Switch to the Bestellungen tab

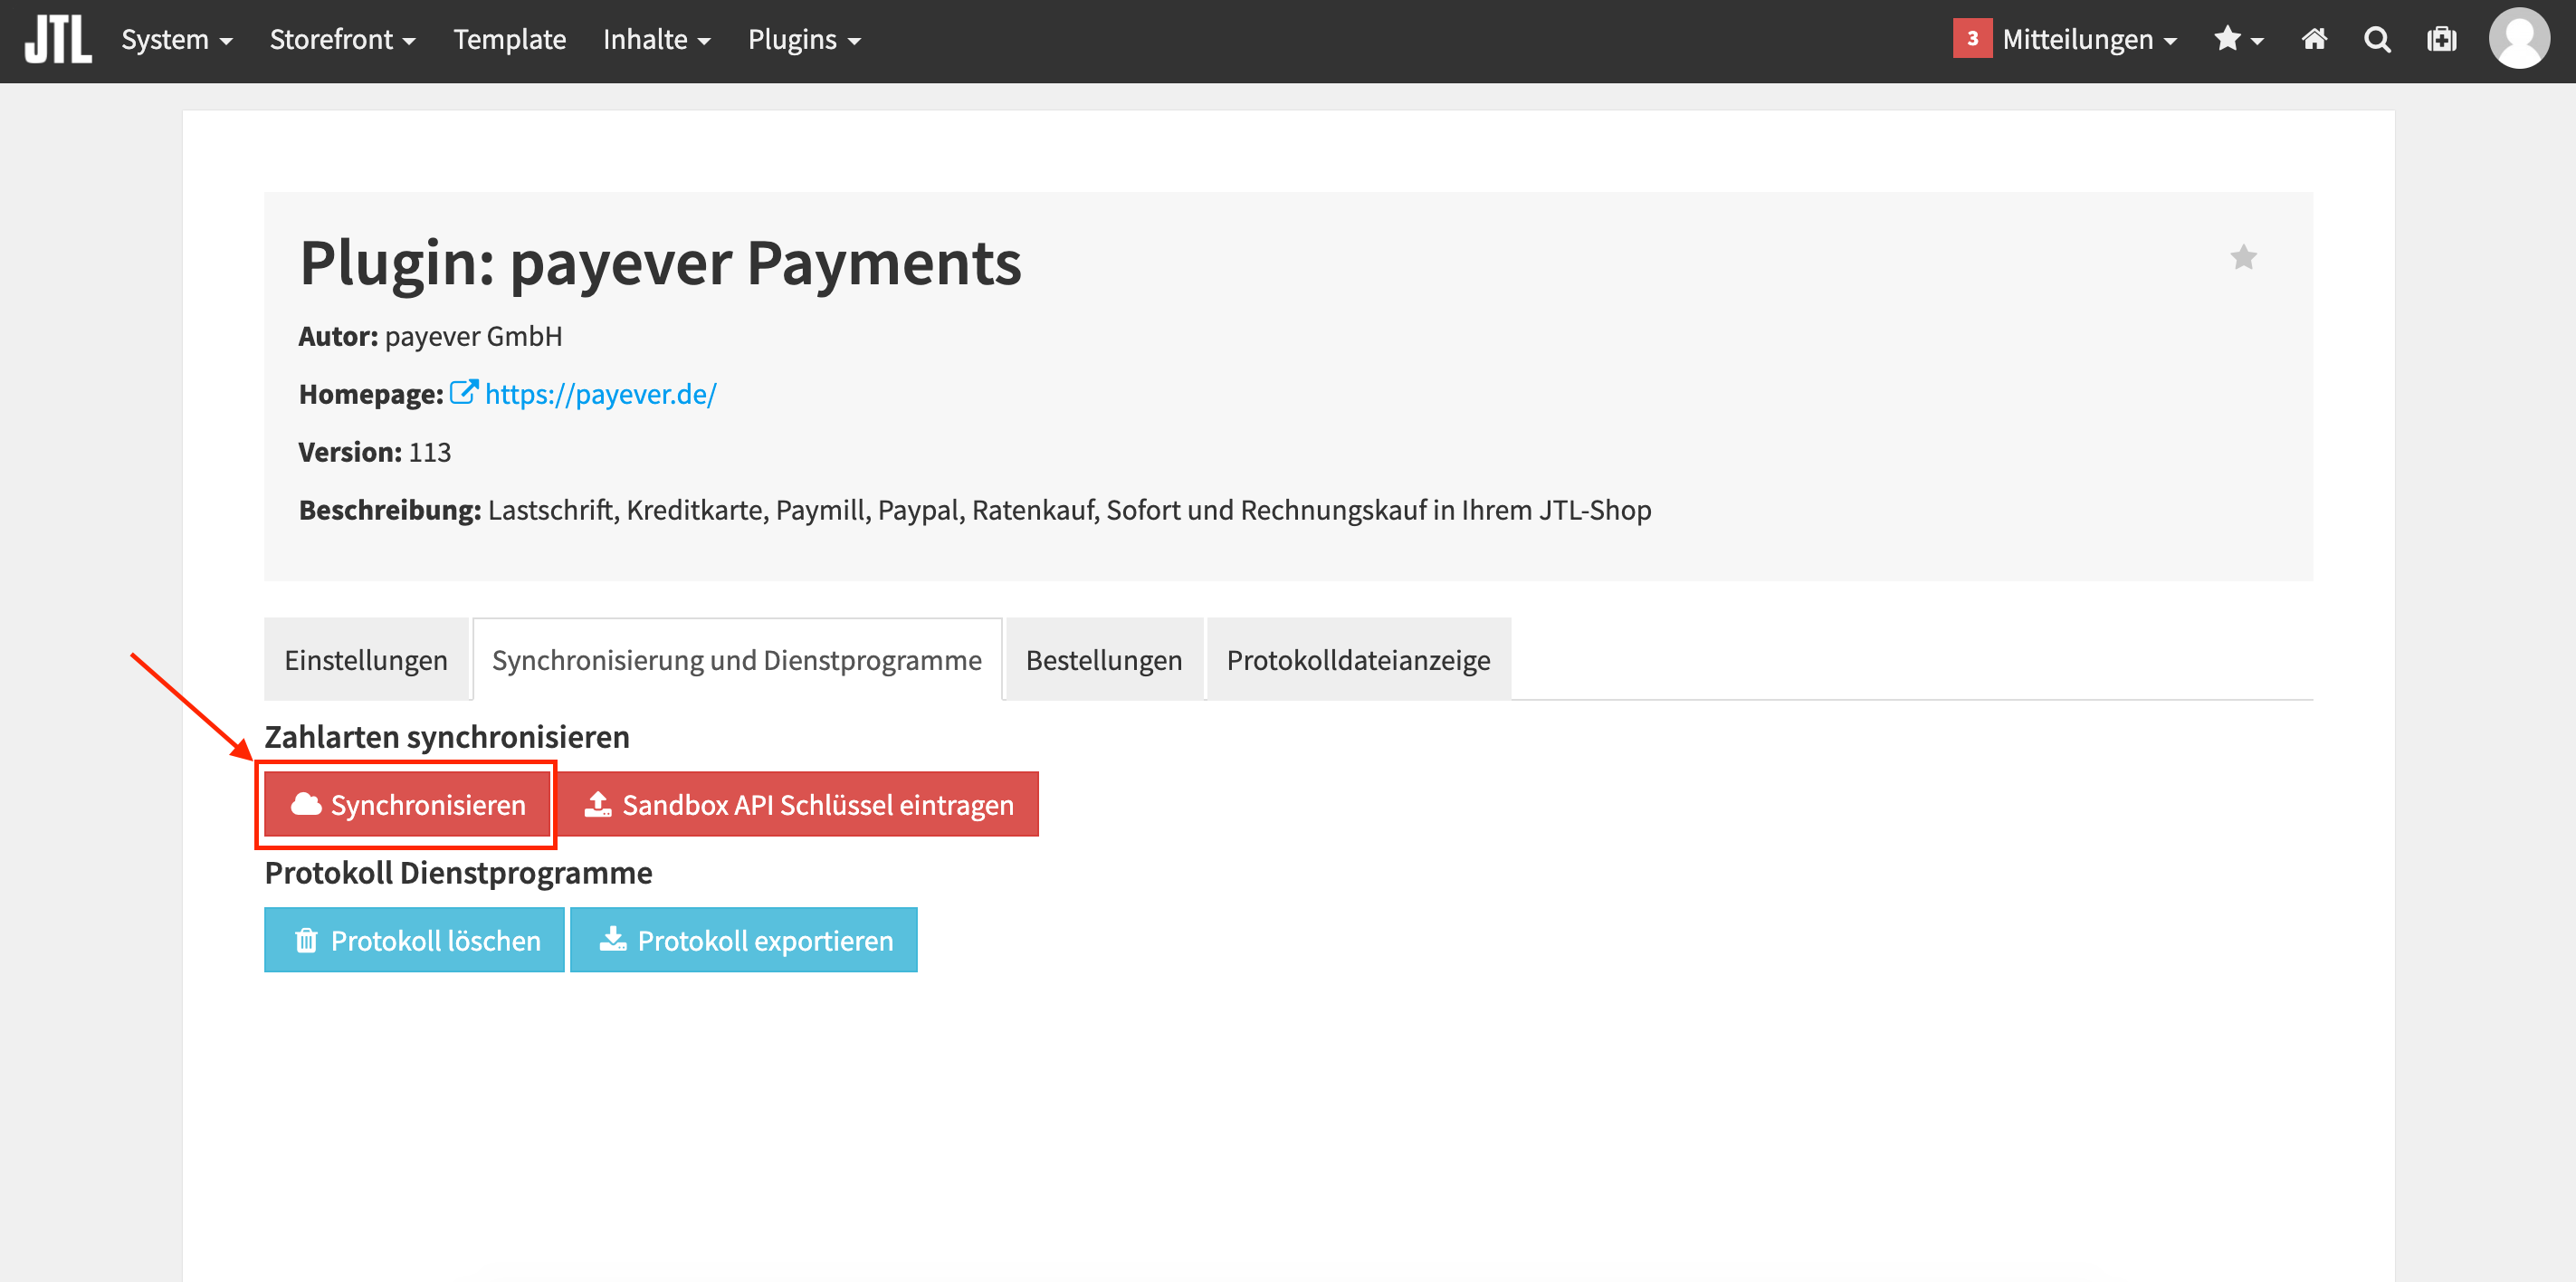(x=1104, y=659)
